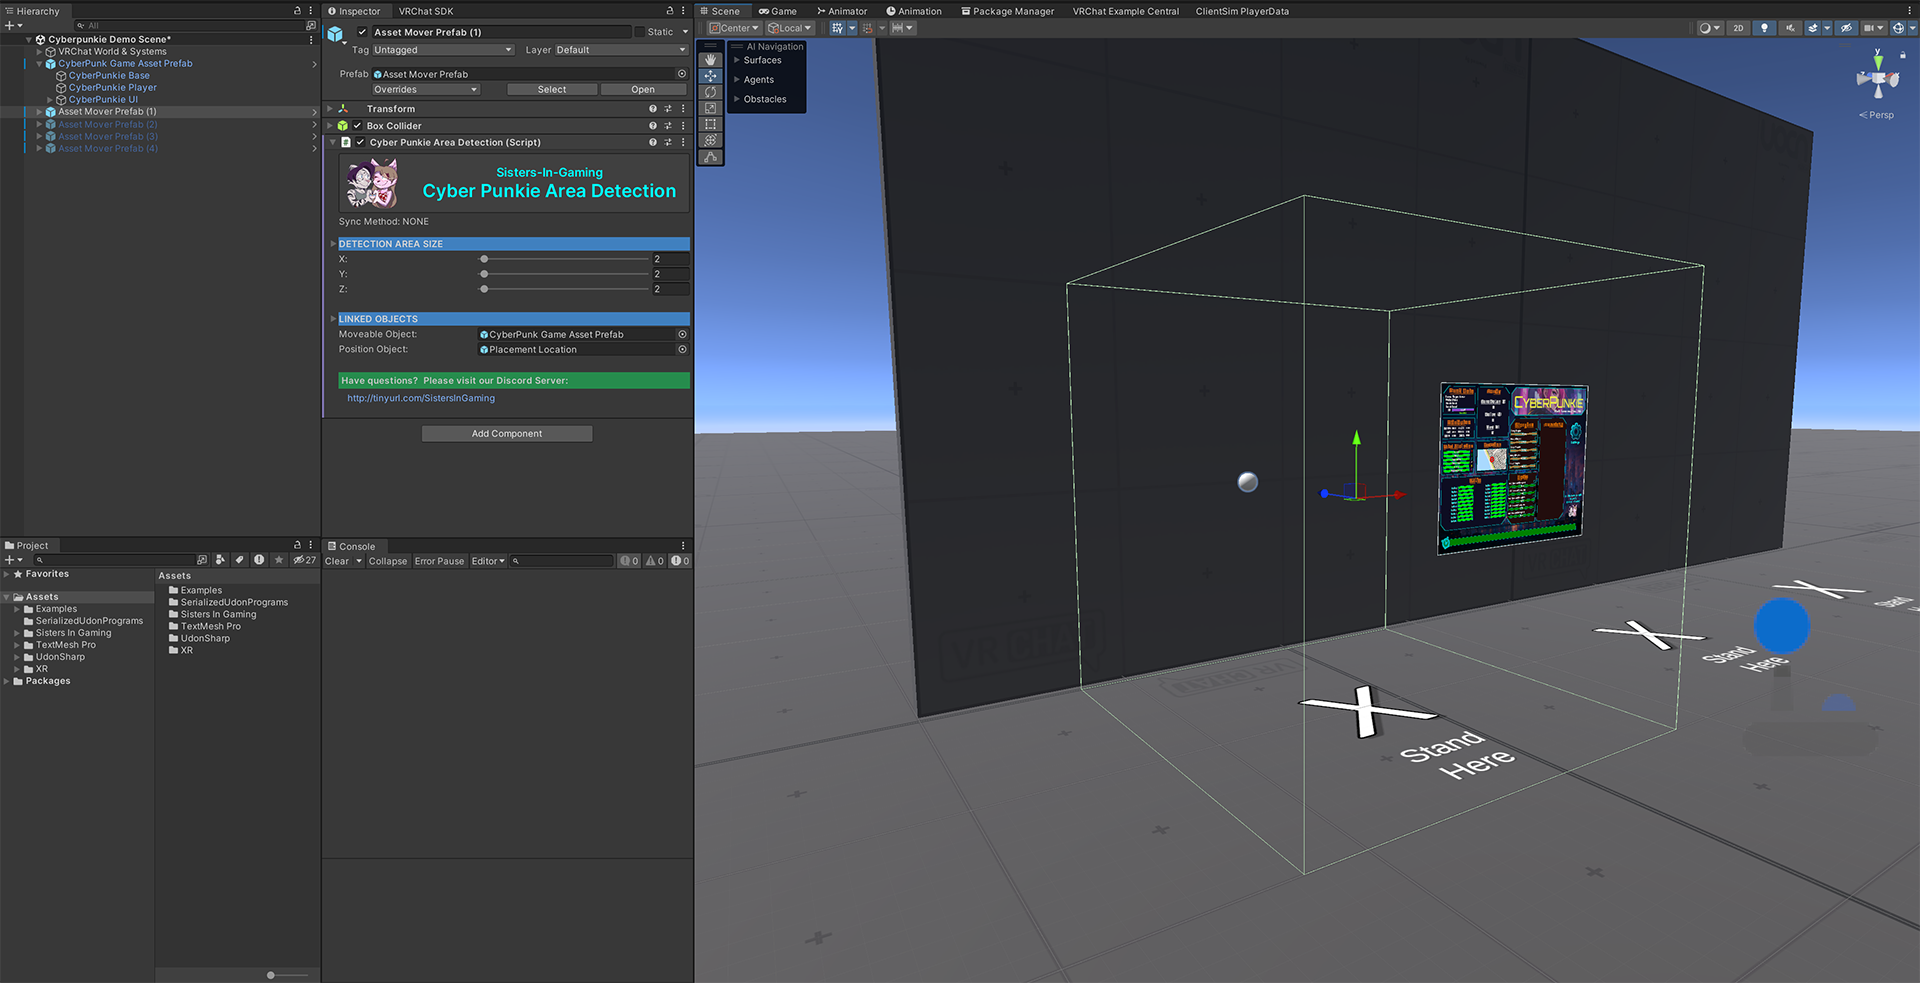The image size is (1920, 983).
Task: Open the Layer dropdown showing Default
Action: pos(621,50)
